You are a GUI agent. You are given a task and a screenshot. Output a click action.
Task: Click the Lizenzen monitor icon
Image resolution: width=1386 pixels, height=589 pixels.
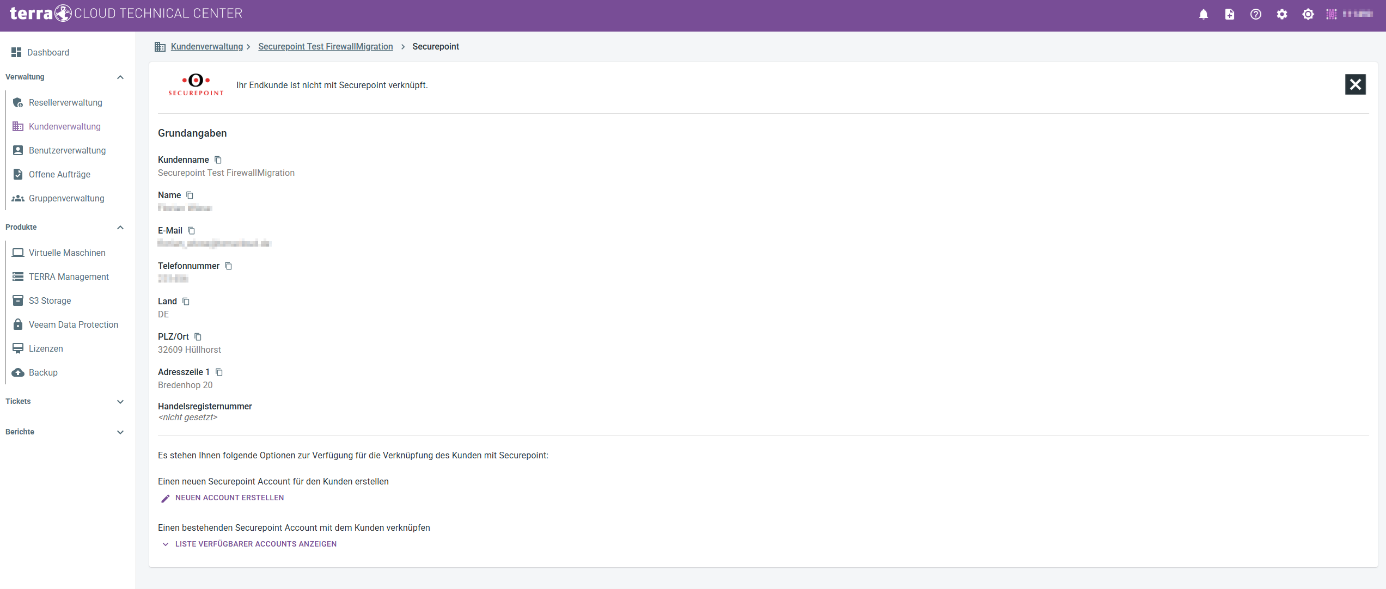pyautogui.click(x=18, y=348)
